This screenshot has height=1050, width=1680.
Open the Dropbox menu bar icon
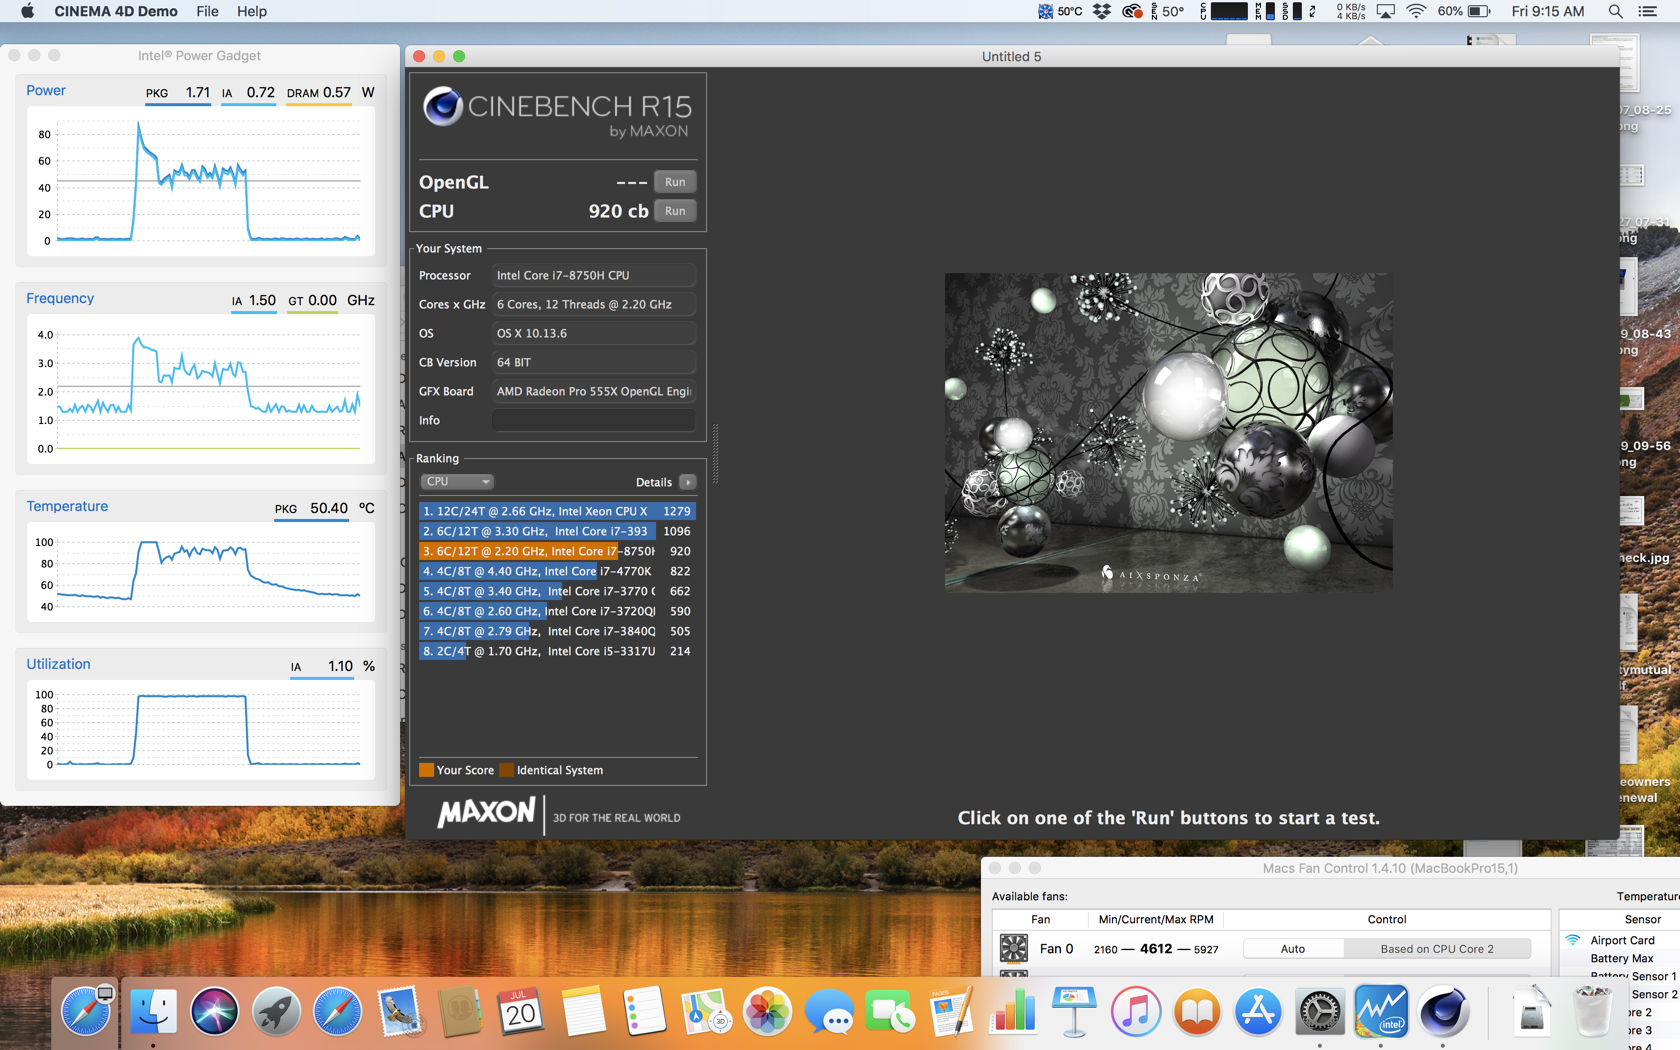1102,11
